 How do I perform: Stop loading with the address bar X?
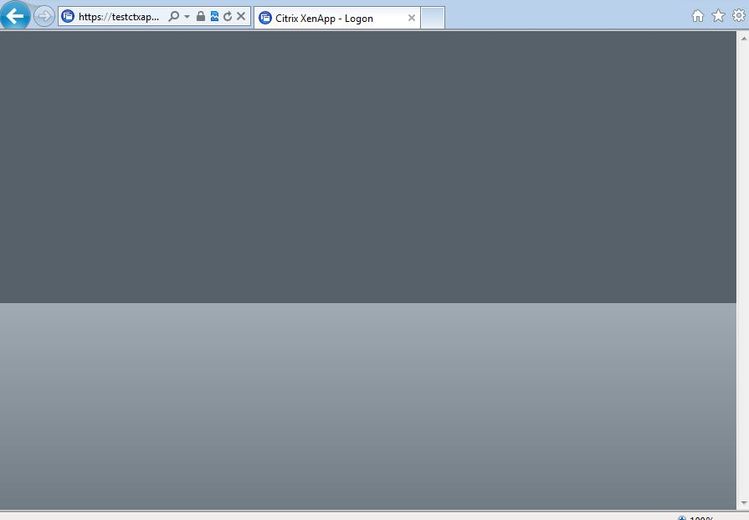tap(241, 16)
